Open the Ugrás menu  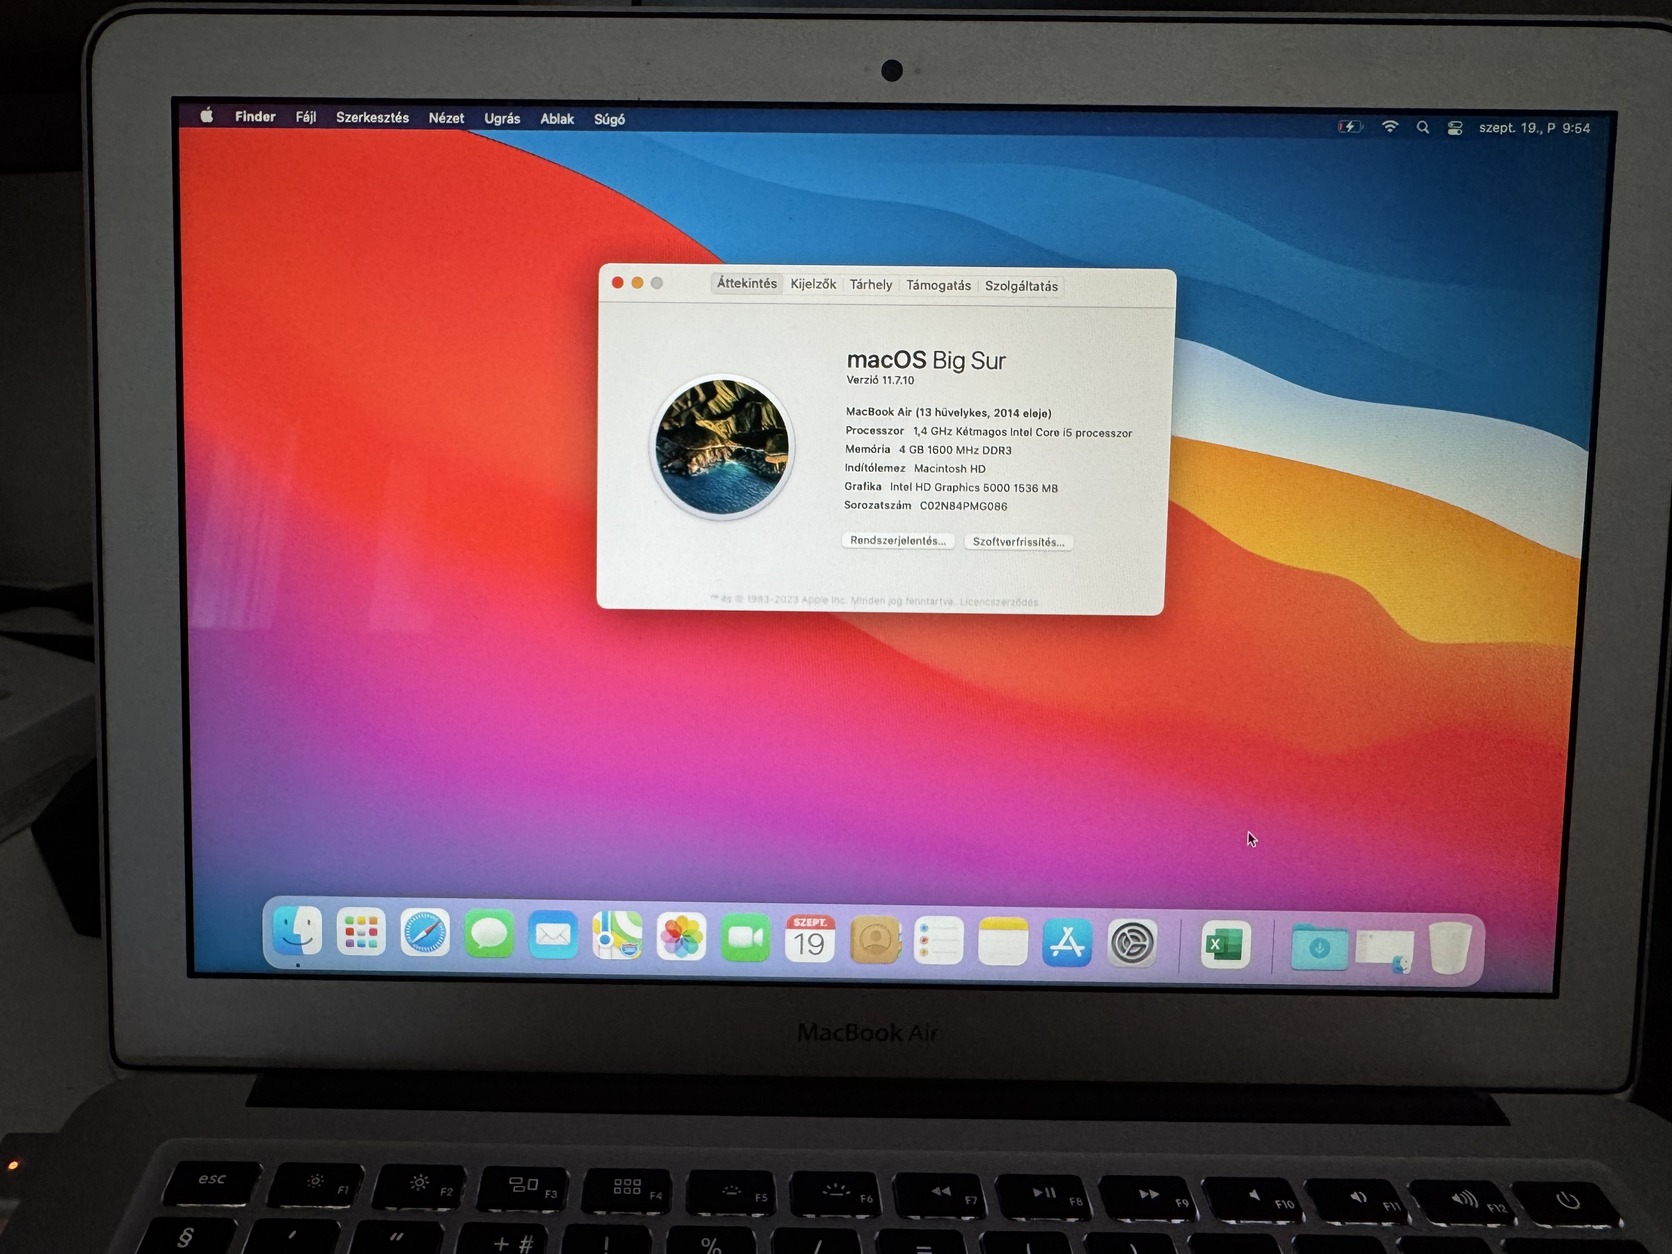point(502,118)
